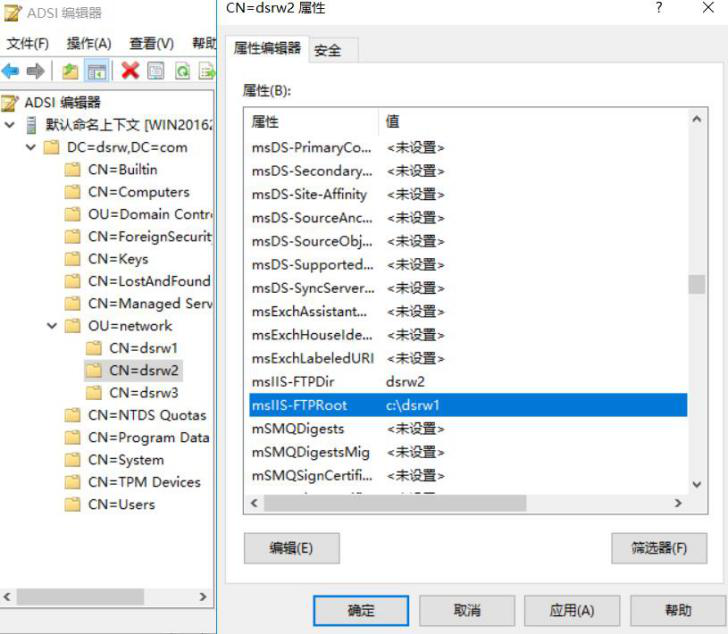The height and width of the screenshot is (634, 728).
Task: Select CN=TPM Devices in the tree
Action: pyautogui.click(x=144, y=482)
